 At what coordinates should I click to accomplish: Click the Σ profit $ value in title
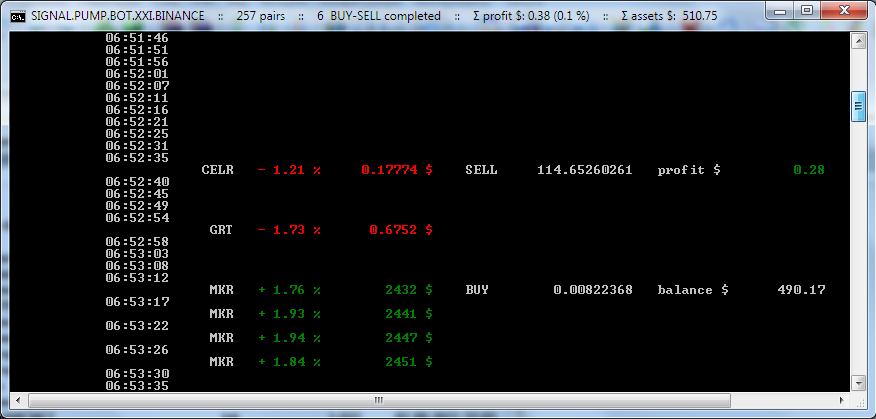click(x=531, y=16)
